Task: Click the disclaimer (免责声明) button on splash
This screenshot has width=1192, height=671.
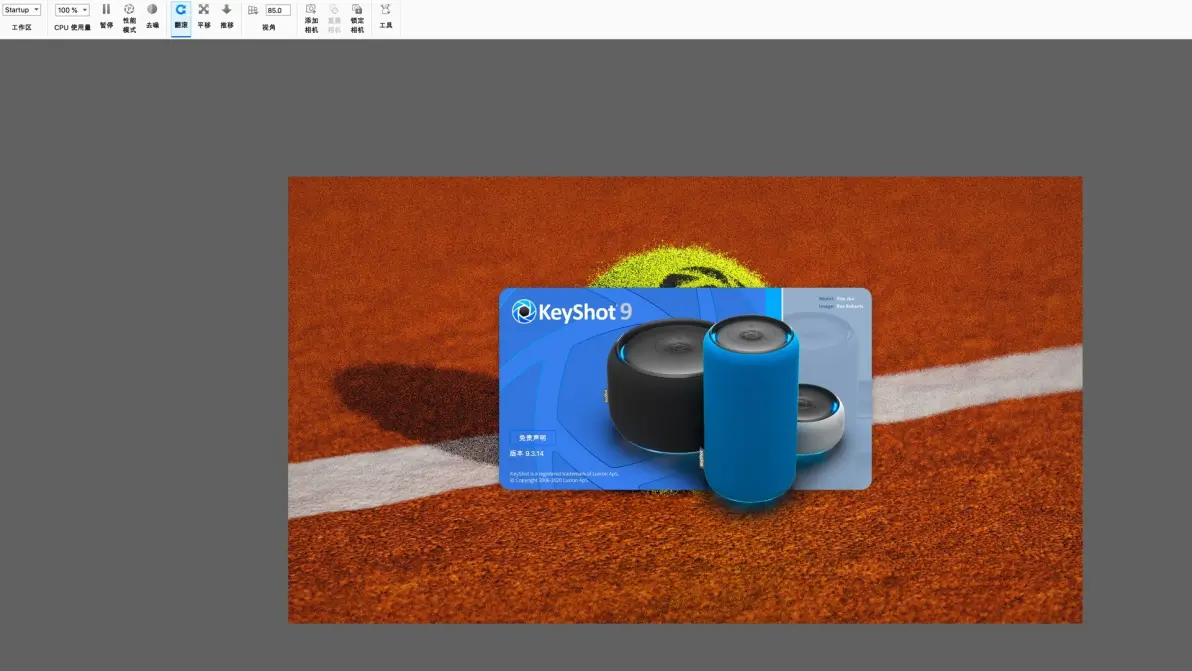Action: pyautogui.click(x=532, y=438)
